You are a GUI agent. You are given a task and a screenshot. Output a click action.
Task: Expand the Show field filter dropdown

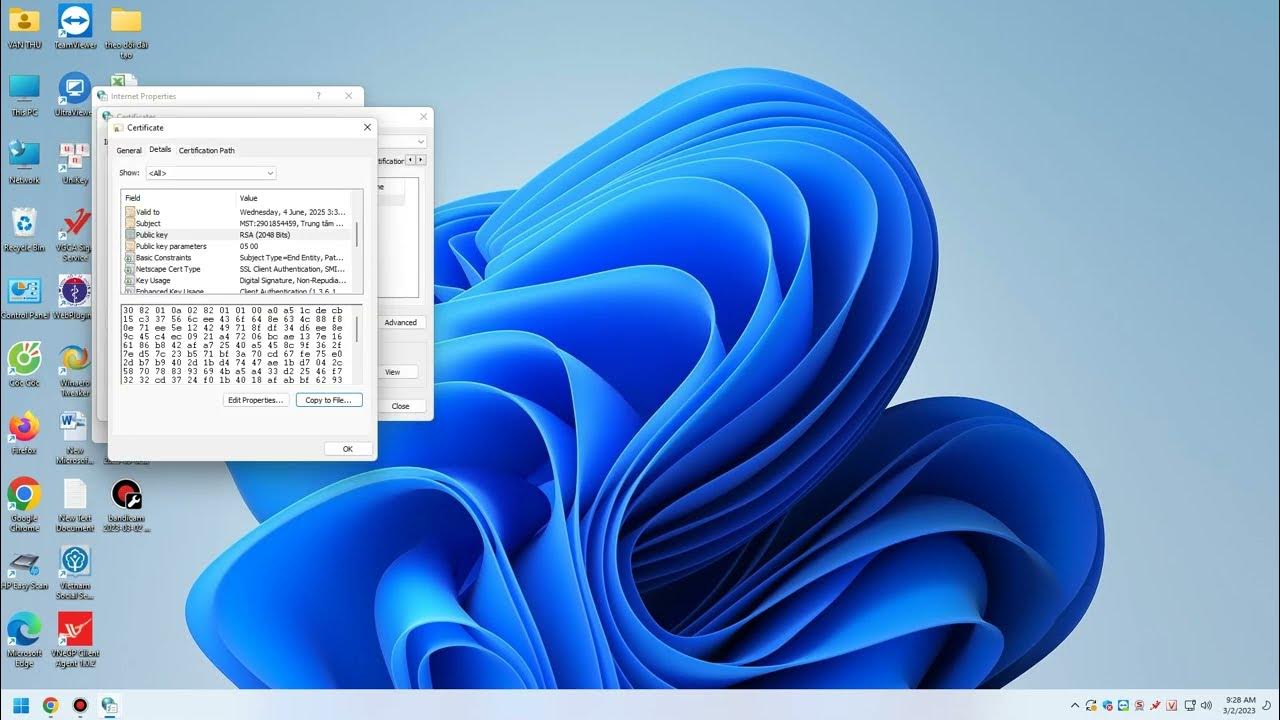tap(211, 173)
